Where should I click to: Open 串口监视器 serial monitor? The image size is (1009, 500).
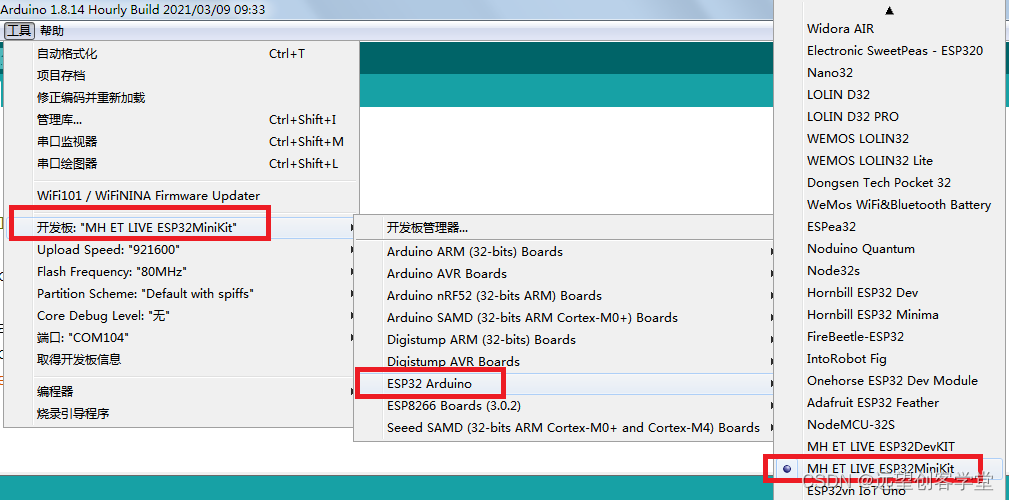(181, 142)
